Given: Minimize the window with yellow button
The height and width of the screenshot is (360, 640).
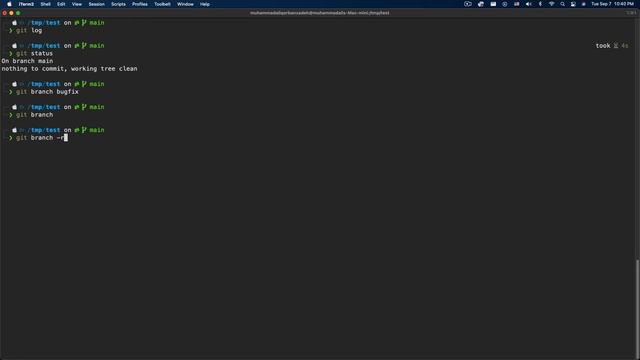Looking at the screenshot, I should (x=11, y=13).
